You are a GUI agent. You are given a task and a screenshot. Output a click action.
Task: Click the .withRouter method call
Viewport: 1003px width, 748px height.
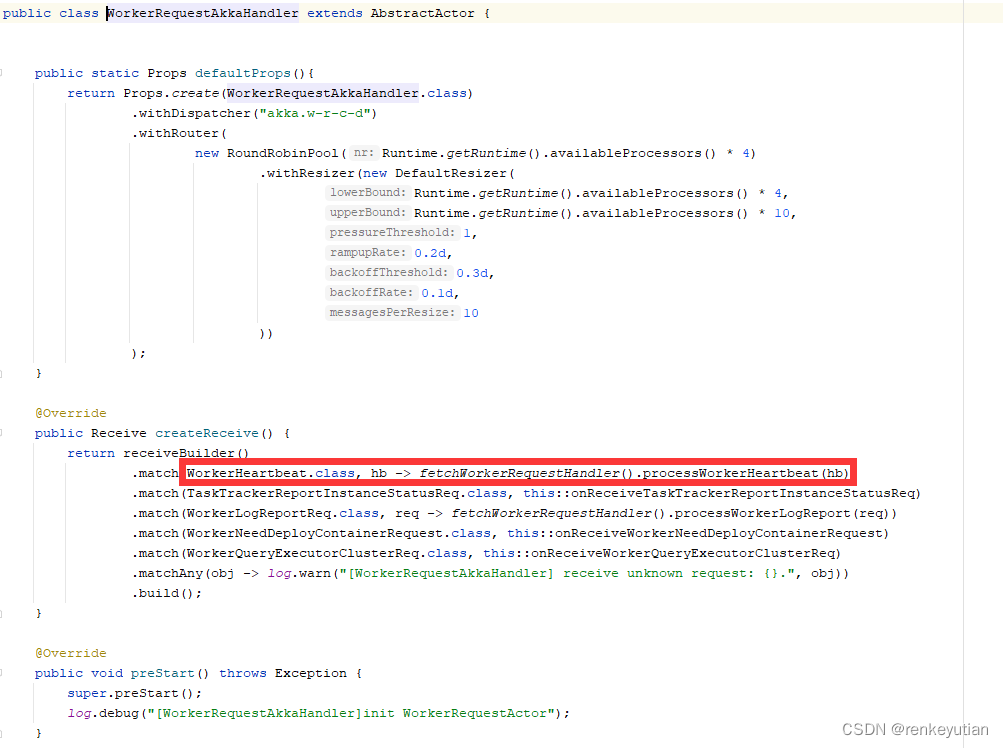175,133
